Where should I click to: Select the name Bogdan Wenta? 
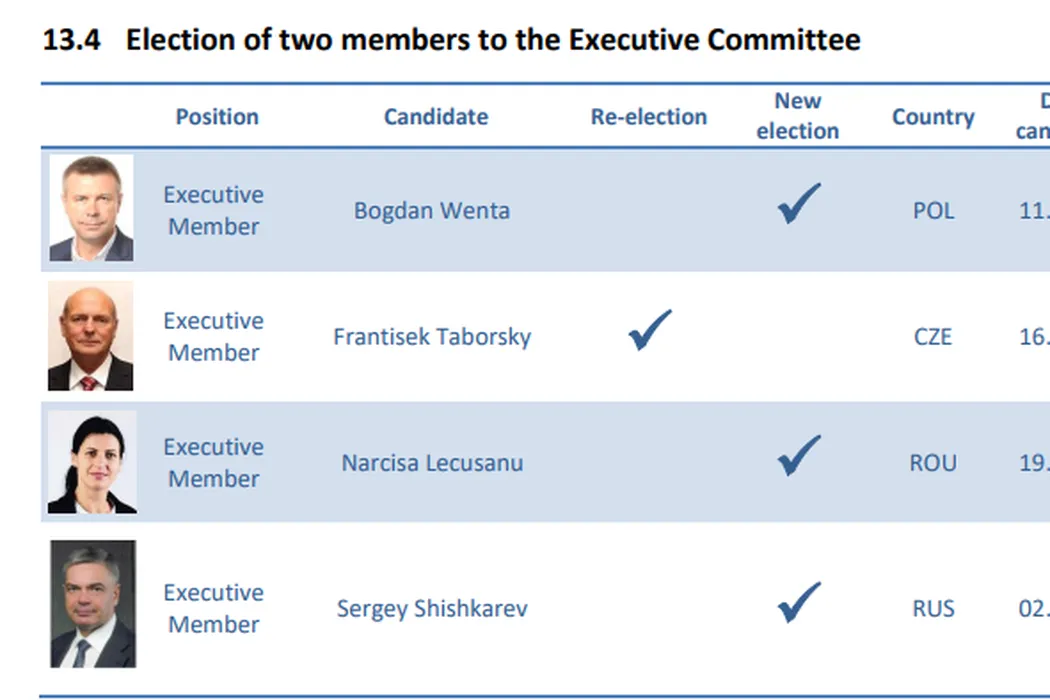(432, 211)
